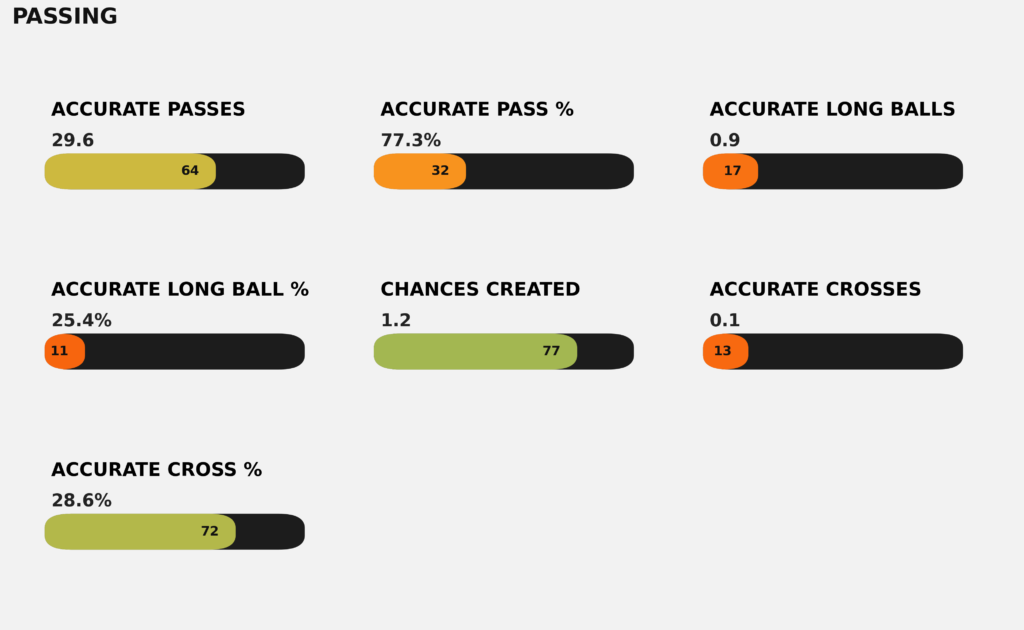The image size is (1024, 630).
Task: Click the Accurate Long Ball % label
Action: (x=180, y=290)
